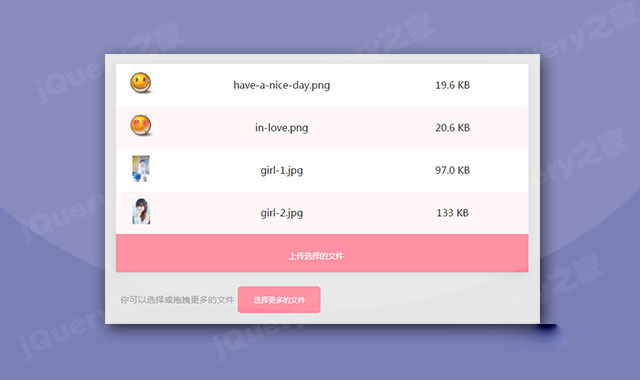The image size is (640, 380).
Task: Click the 你可以选择或拖拽更多的文件 hint text
Action: click(x=177, y=300)
